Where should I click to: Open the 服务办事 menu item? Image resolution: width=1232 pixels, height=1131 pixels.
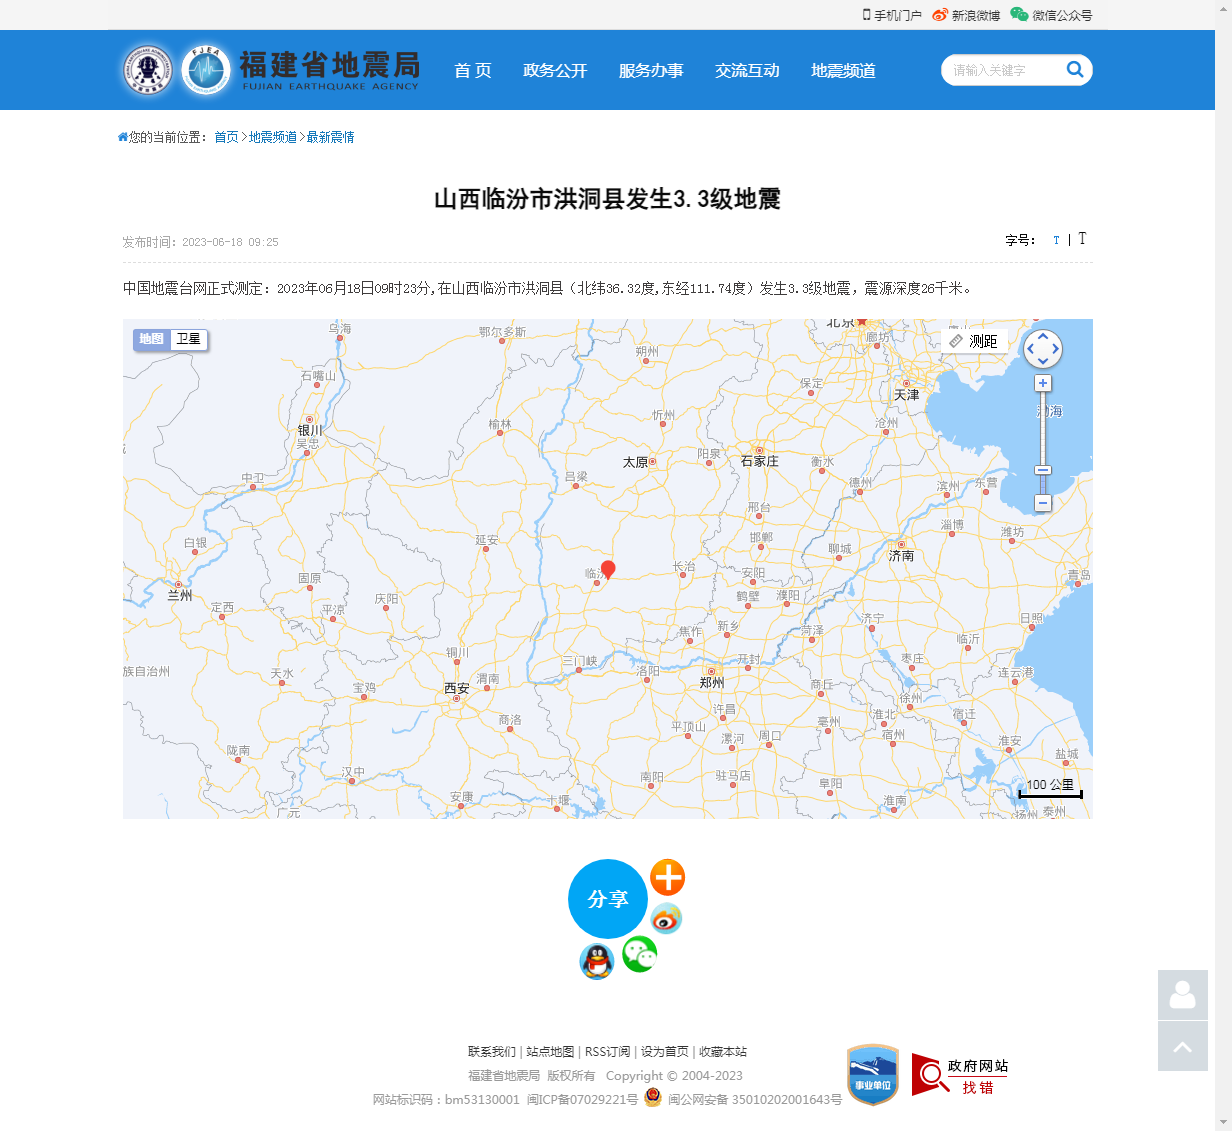coord(651,70)
